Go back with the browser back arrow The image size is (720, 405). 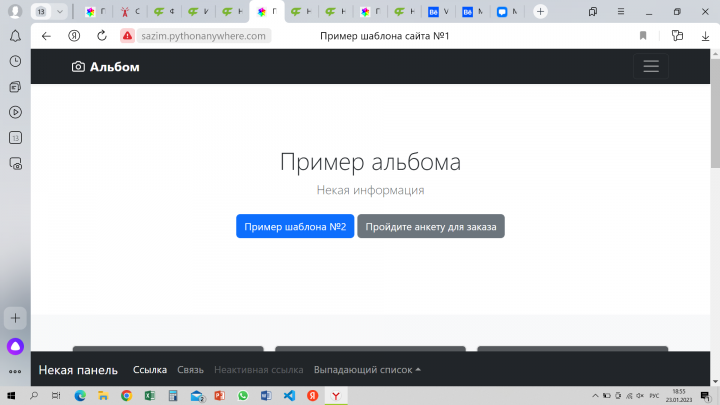46,36
